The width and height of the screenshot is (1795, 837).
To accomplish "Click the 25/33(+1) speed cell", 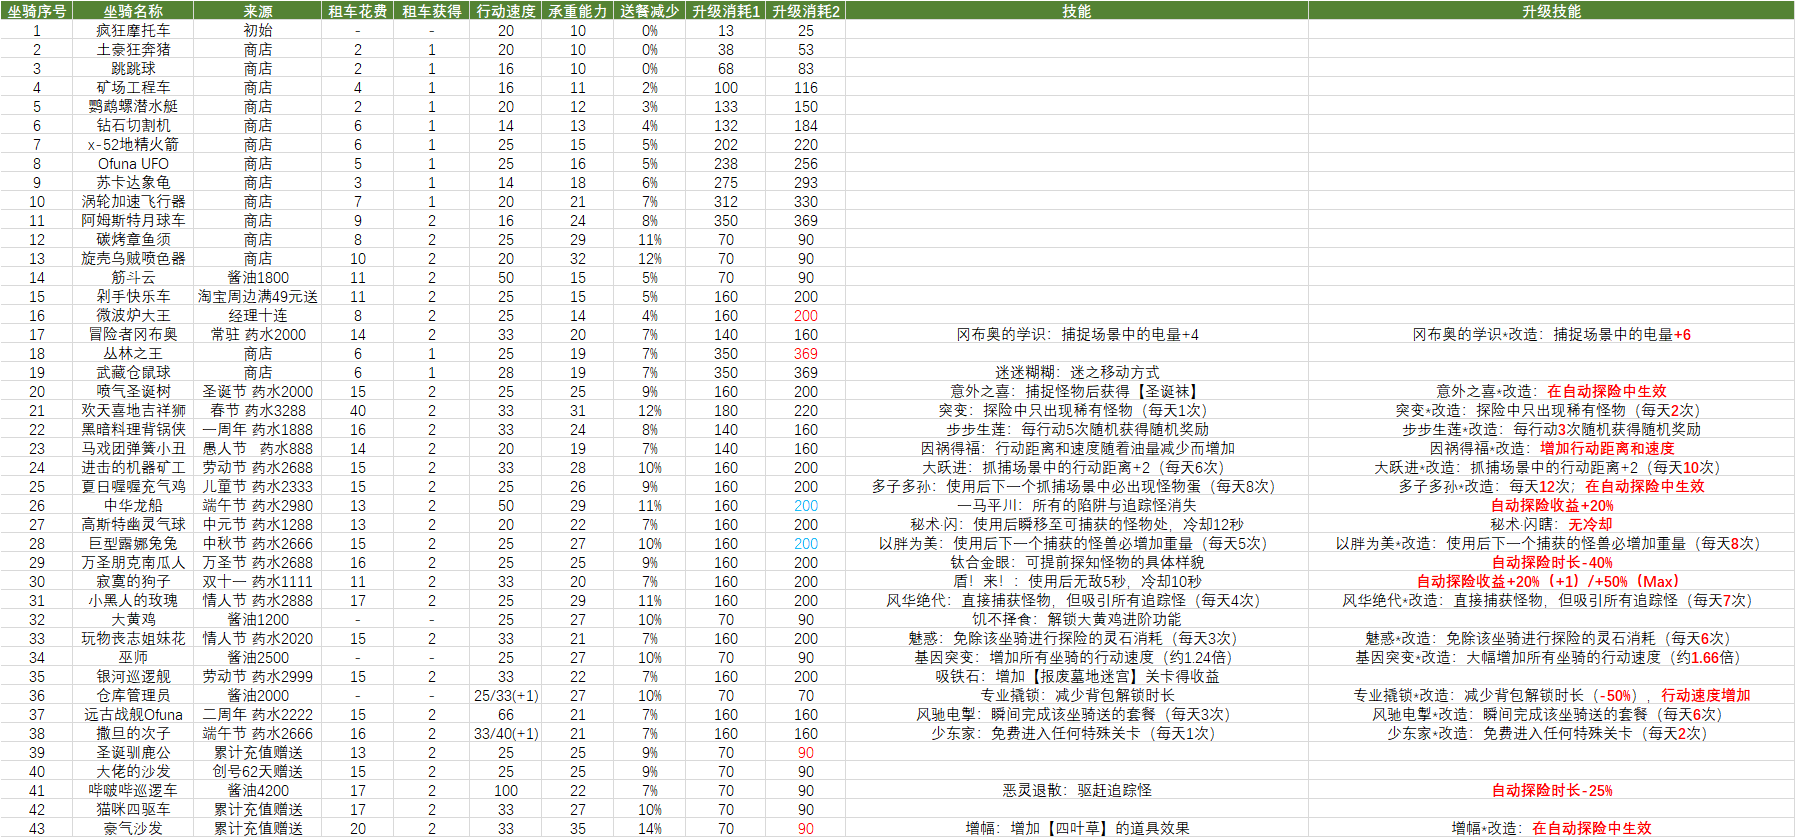I will click(x=506, y=695).
